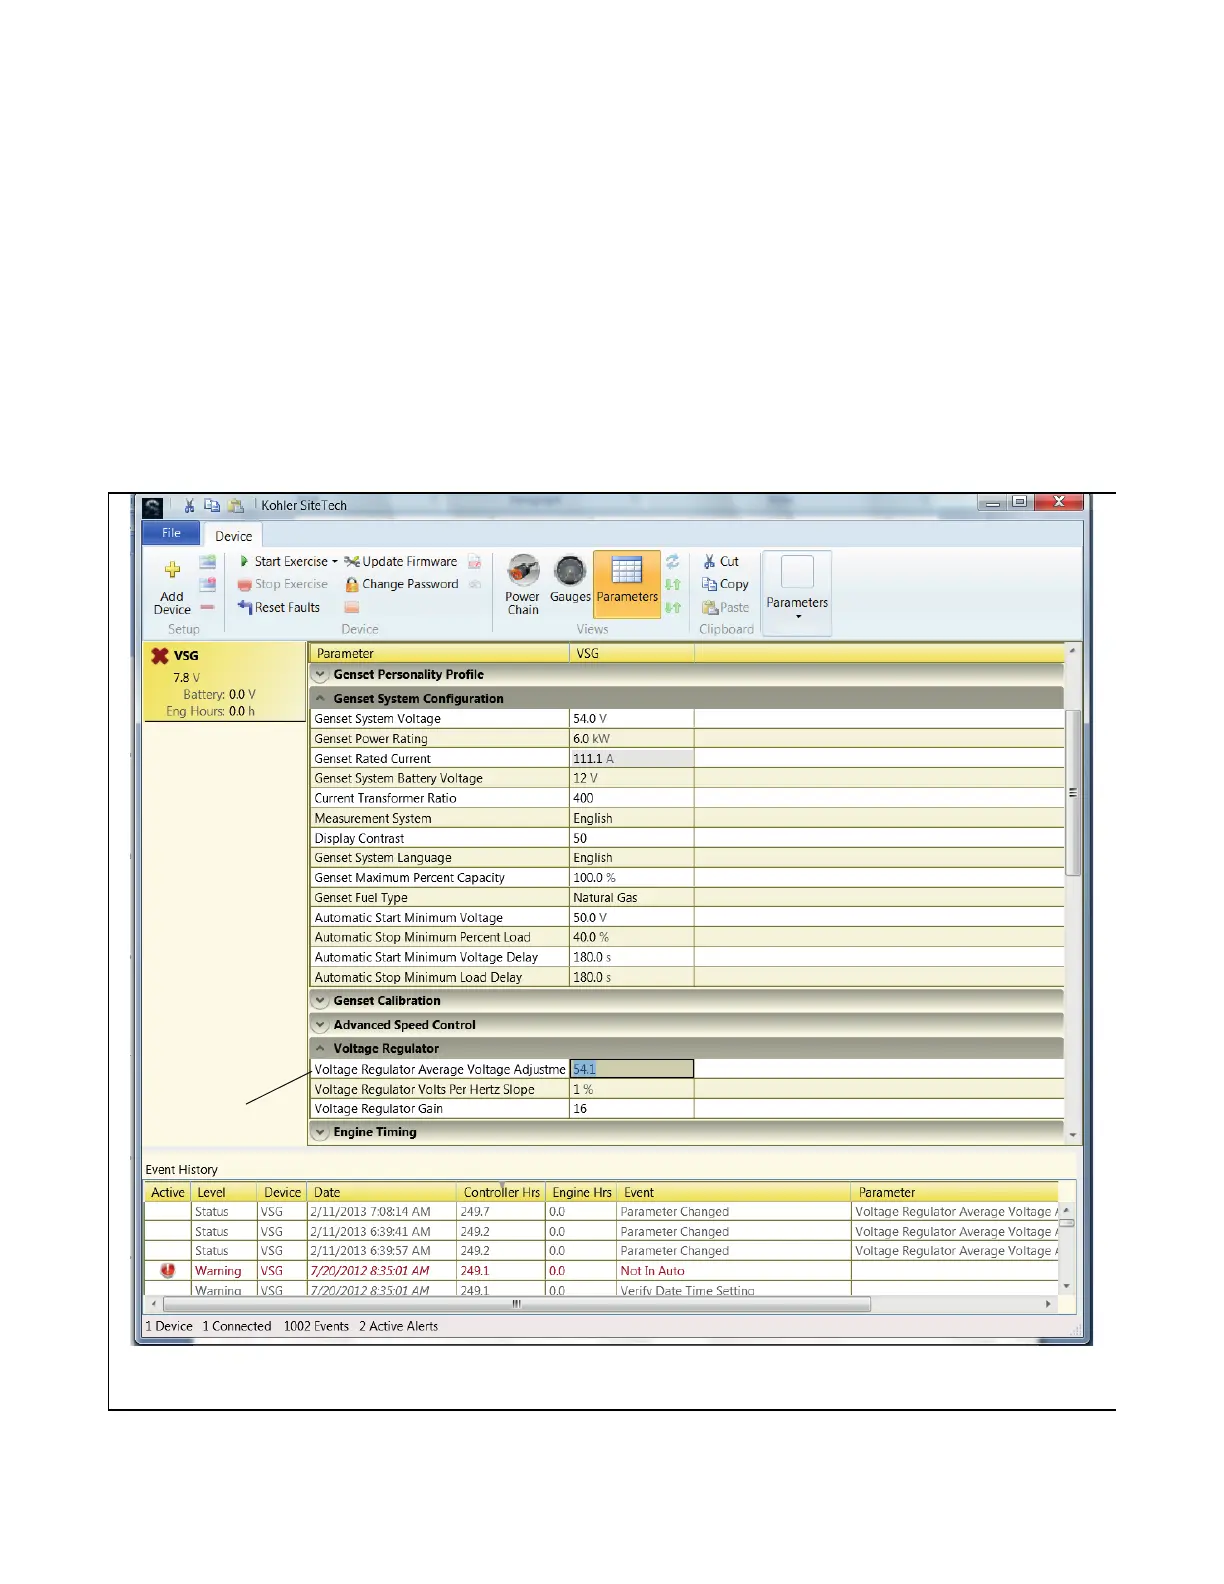Click the Active column header
The image size is (1224, 1584).
click(167, 1193)
